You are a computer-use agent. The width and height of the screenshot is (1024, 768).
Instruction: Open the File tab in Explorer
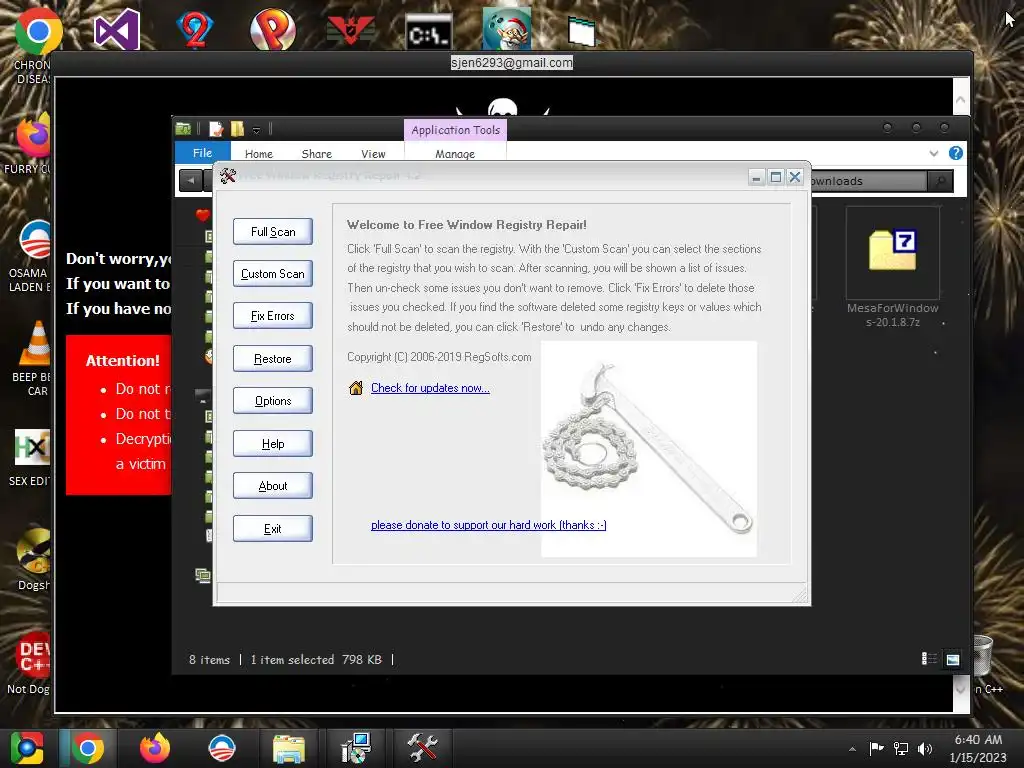tap(202, 152)
